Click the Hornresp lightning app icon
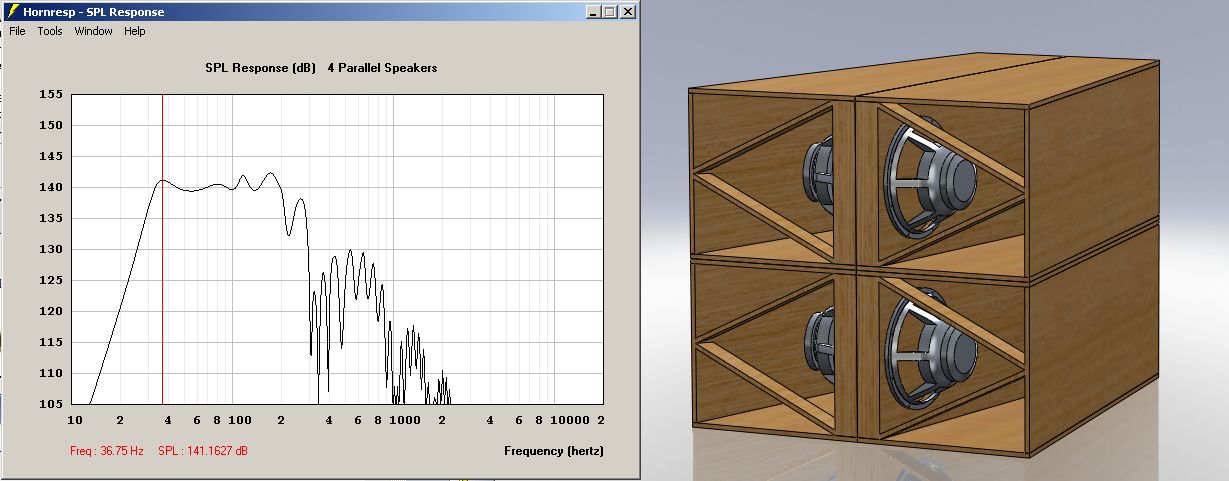 [x=12, y=12]
